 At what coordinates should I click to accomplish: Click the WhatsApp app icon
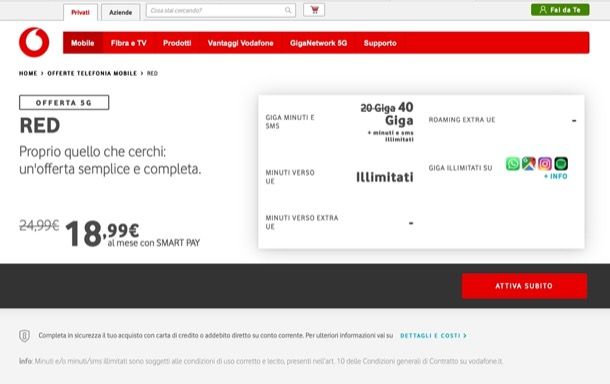pos(513,164)
